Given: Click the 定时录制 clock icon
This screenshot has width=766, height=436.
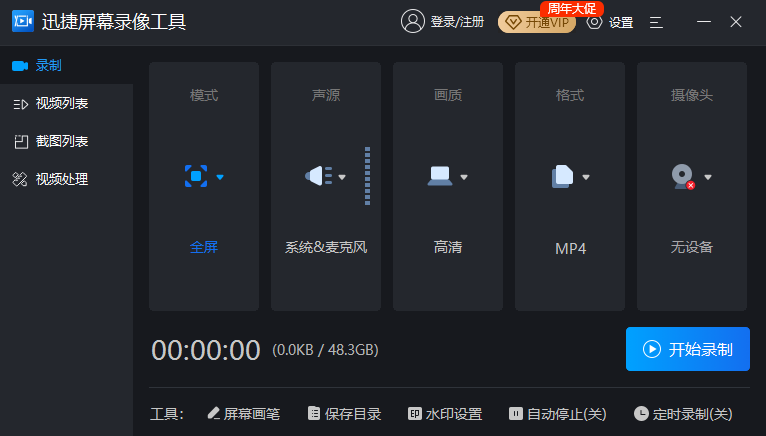Looking at the screenshot, I should (641, 414).
